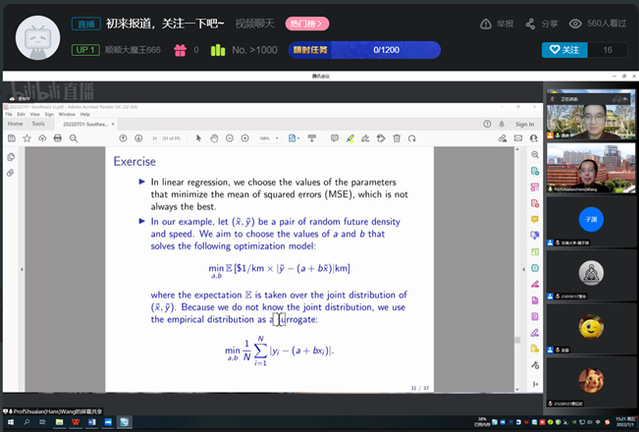Select the hand pan tool
639x432 pixels.
(x=212, y=138)
